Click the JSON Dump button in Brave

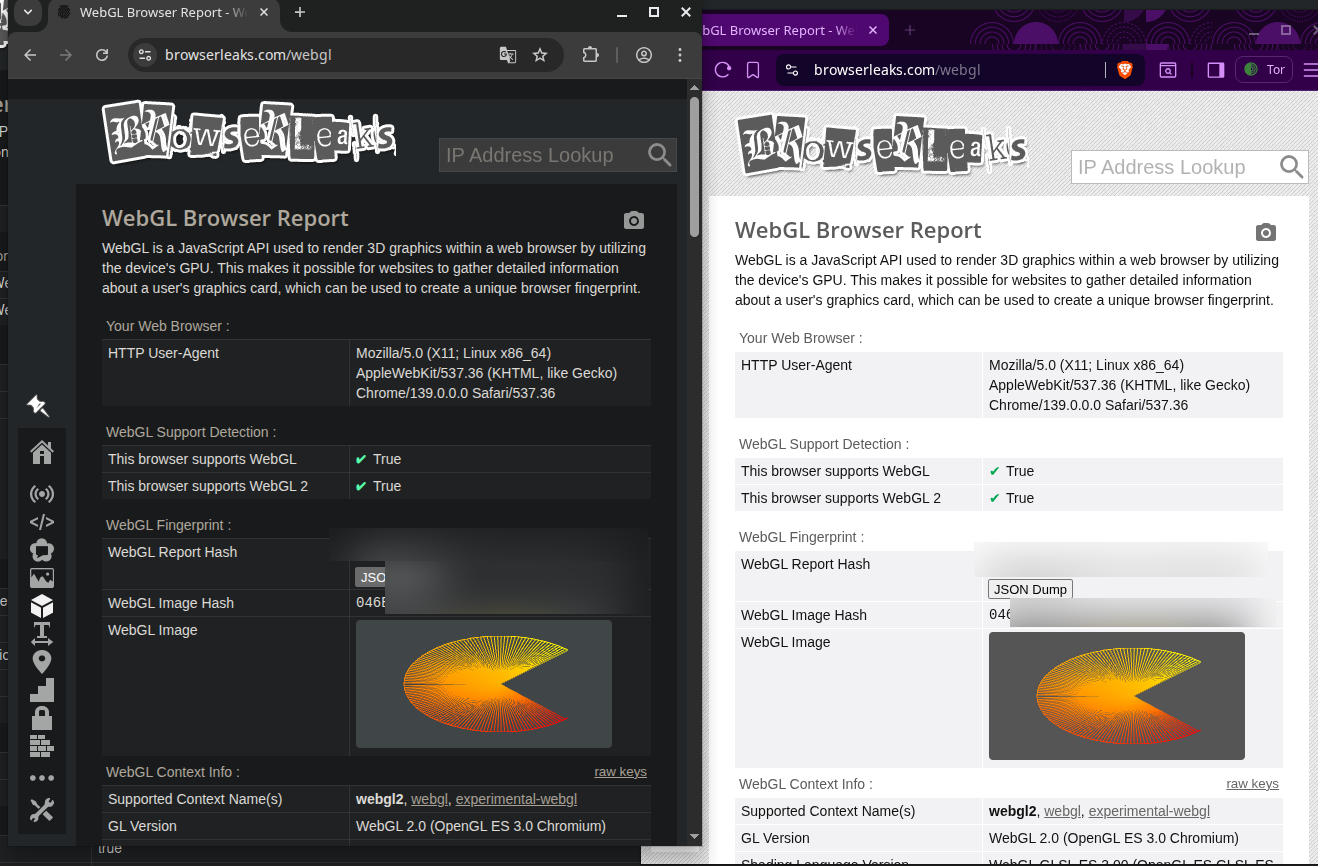(x=1030, y=589)
